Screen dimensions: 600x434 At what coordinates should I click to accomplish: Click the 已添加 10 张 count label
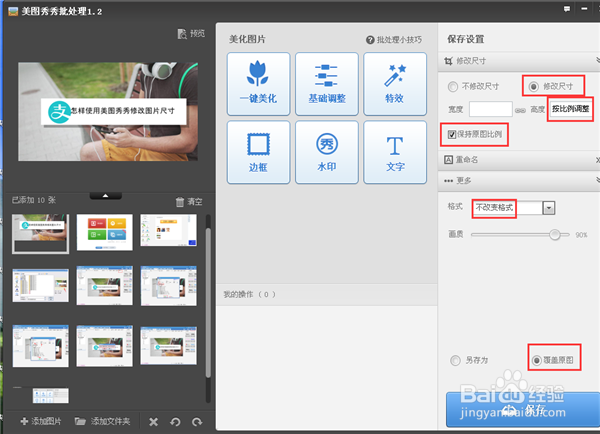click(x=34, y=200)
